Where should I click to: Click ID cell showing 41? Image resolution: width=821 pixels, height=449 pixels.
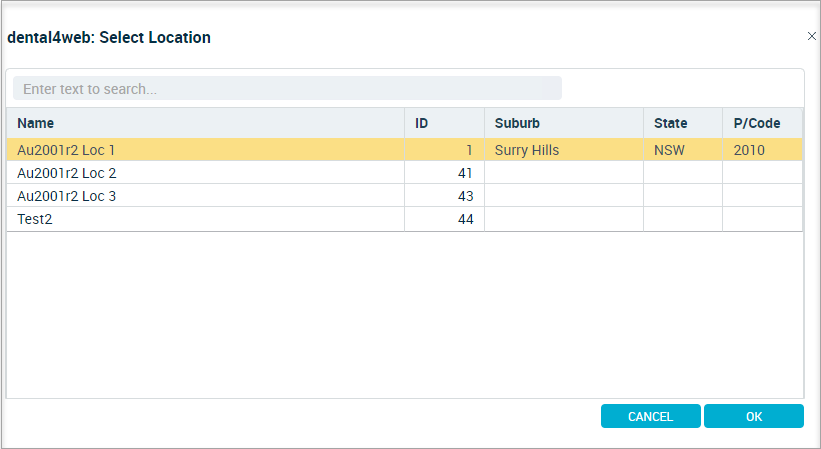[x=445, y=173]
